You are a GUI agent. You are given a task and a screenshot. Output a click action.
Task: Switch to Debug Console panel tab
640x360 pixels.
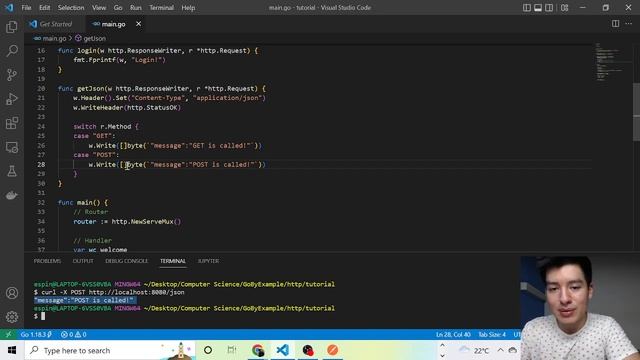tap(127, 261)
